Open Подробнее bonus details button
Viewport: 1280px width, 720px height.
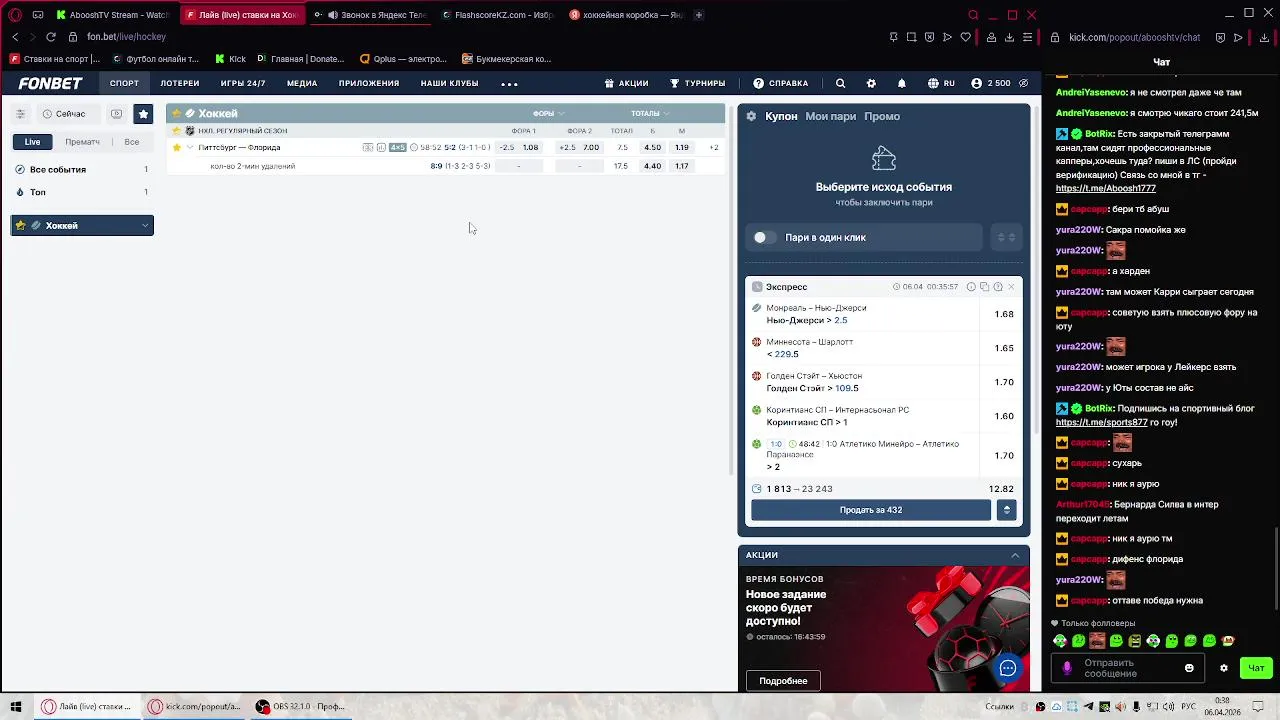point(783,681)
